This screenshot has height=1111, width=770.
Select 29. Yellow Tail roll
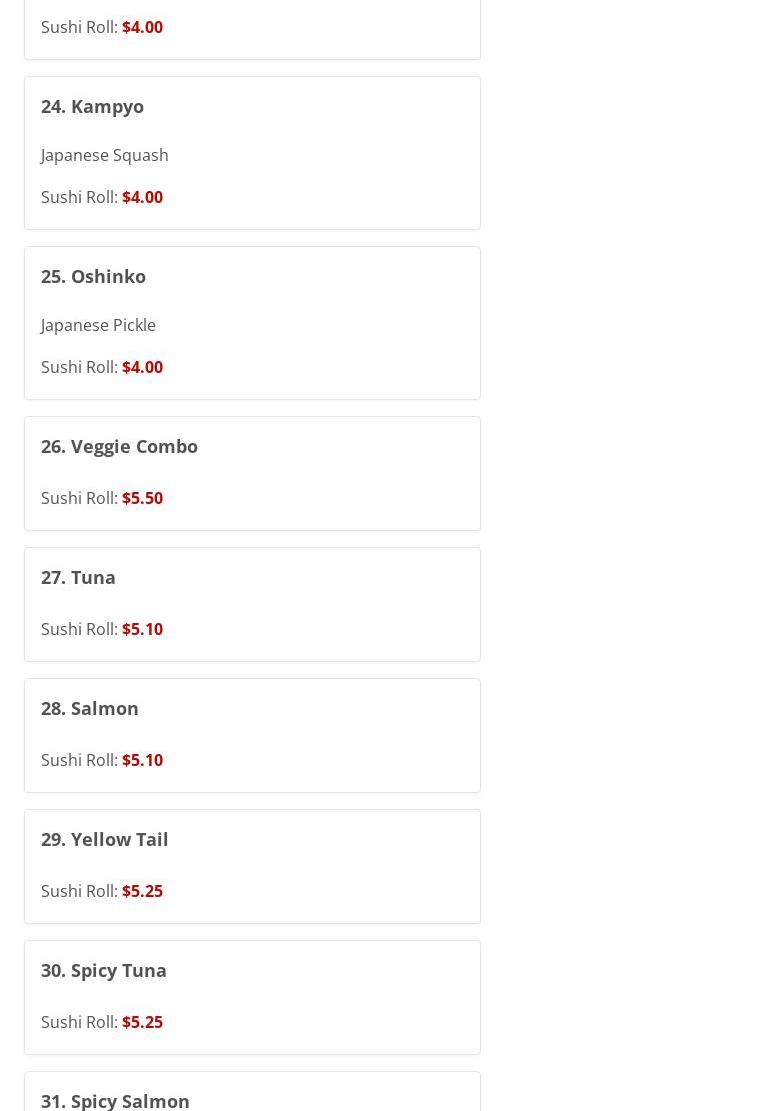104,839
